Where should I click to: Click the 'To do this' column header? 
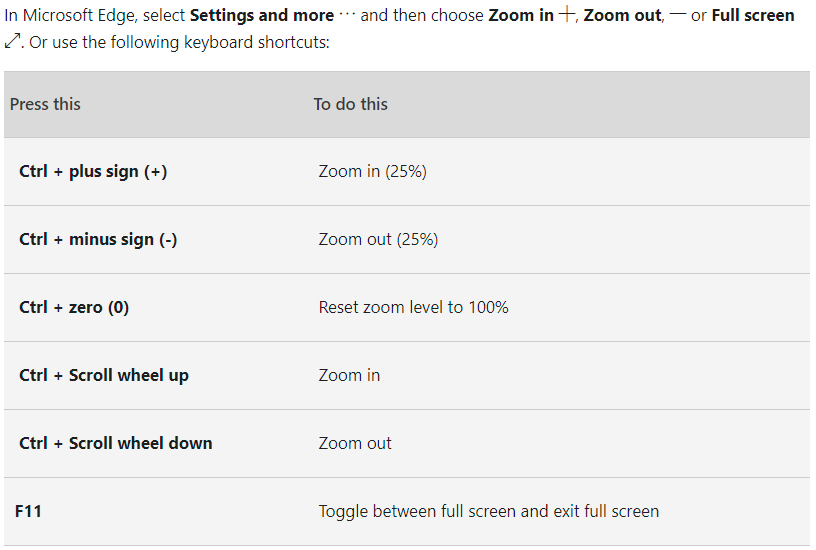click(x=350, y=104)
